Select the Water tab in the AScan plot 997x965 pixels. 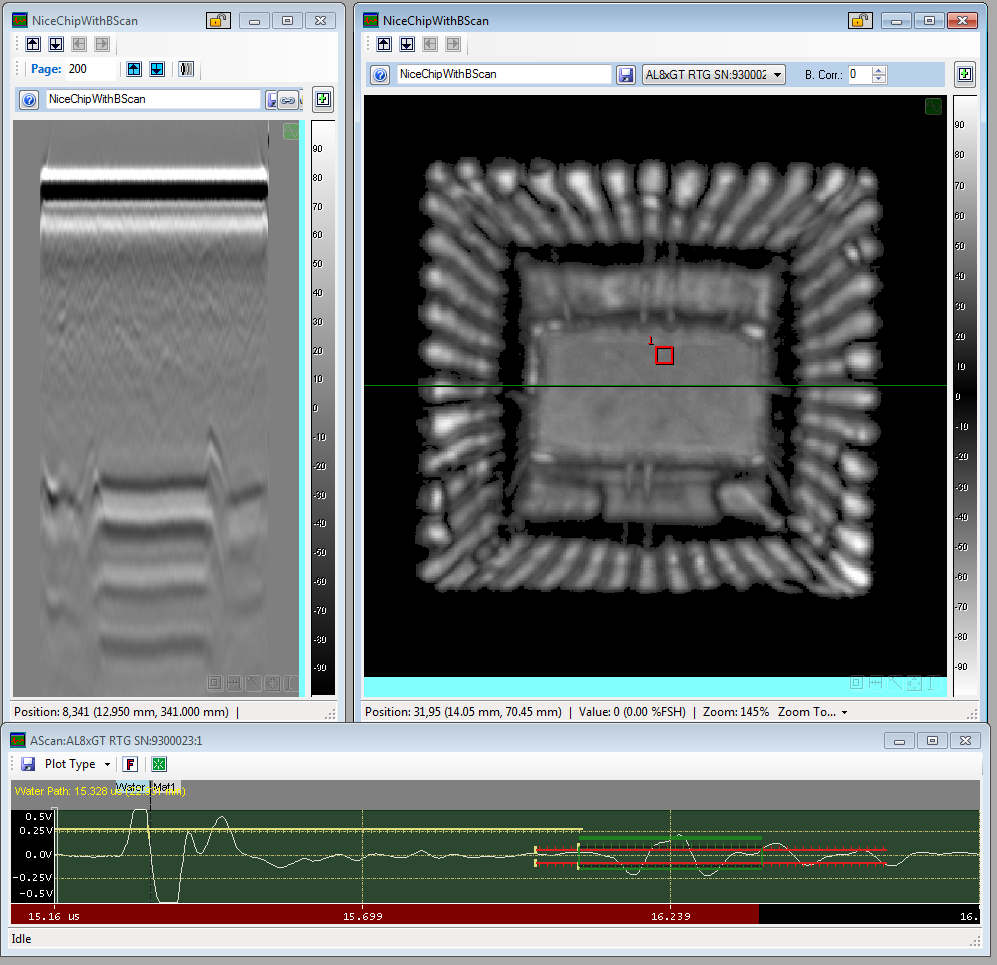tap(131, 788)
